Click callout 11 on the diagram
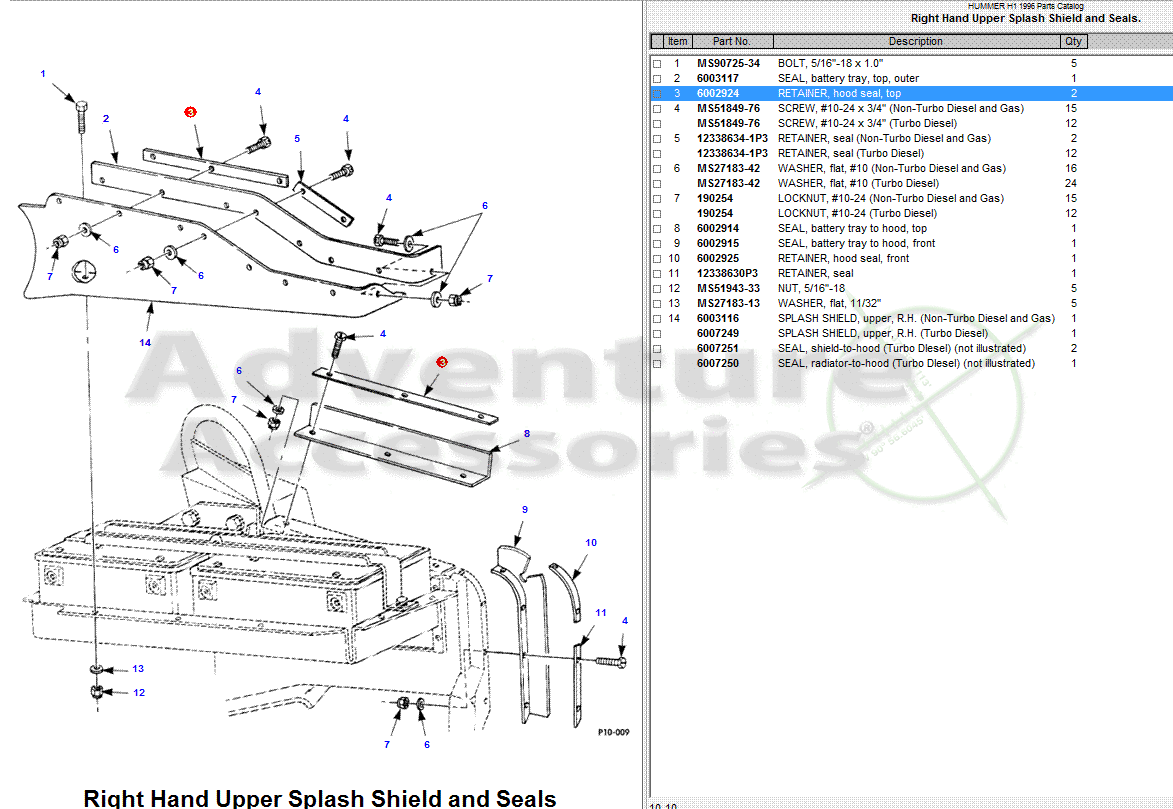The height and width of the screenshot is (809, 1173). point(601,612)
